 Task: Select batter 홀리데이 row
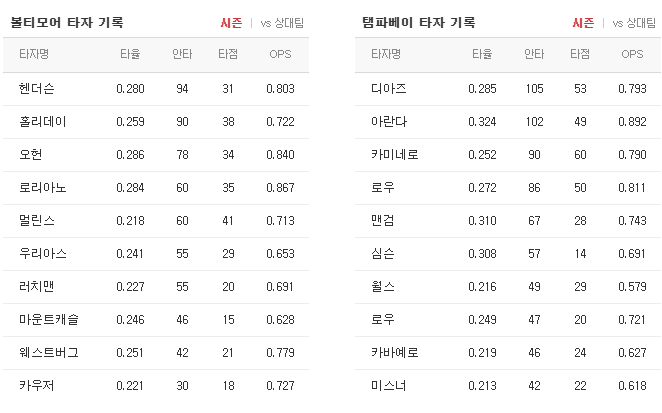[156, 122]
